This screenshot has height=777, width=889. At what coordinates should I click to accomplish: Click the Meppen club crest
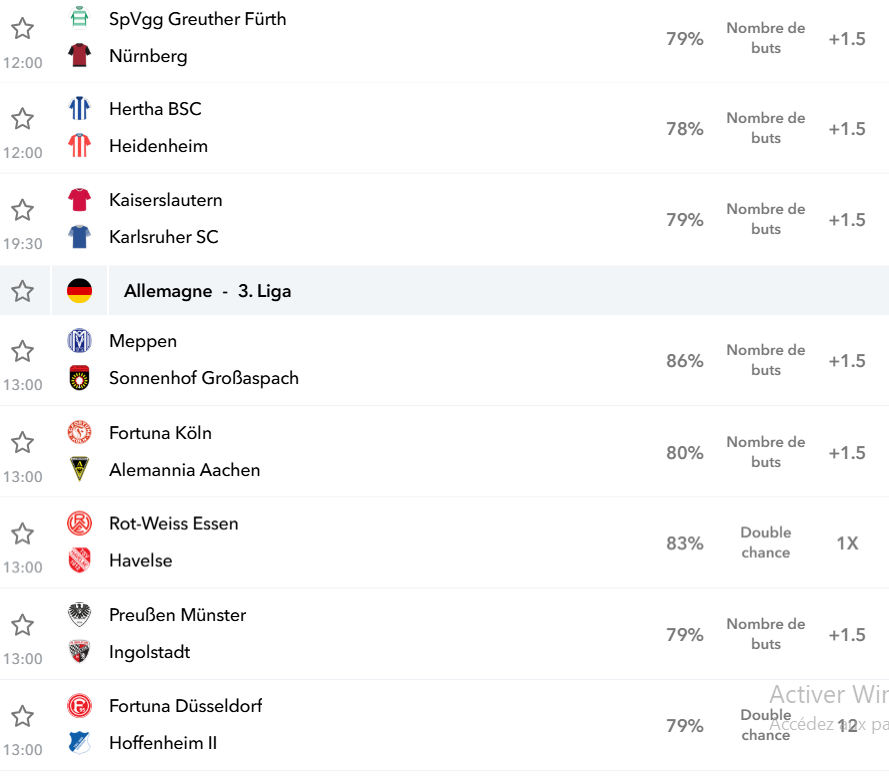[79, 341]
